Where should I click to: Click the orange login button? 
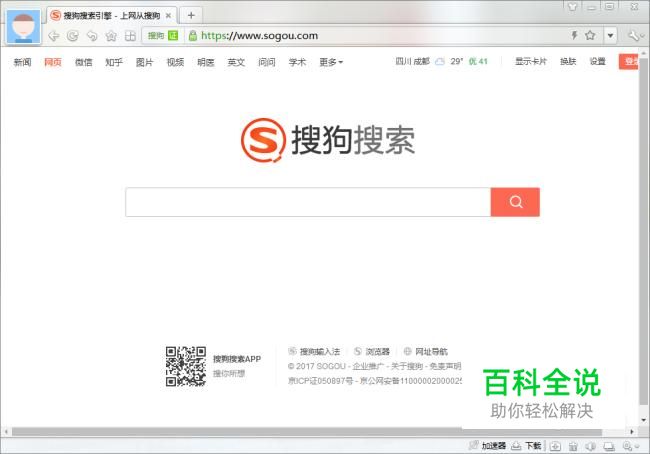coord(628,61)
